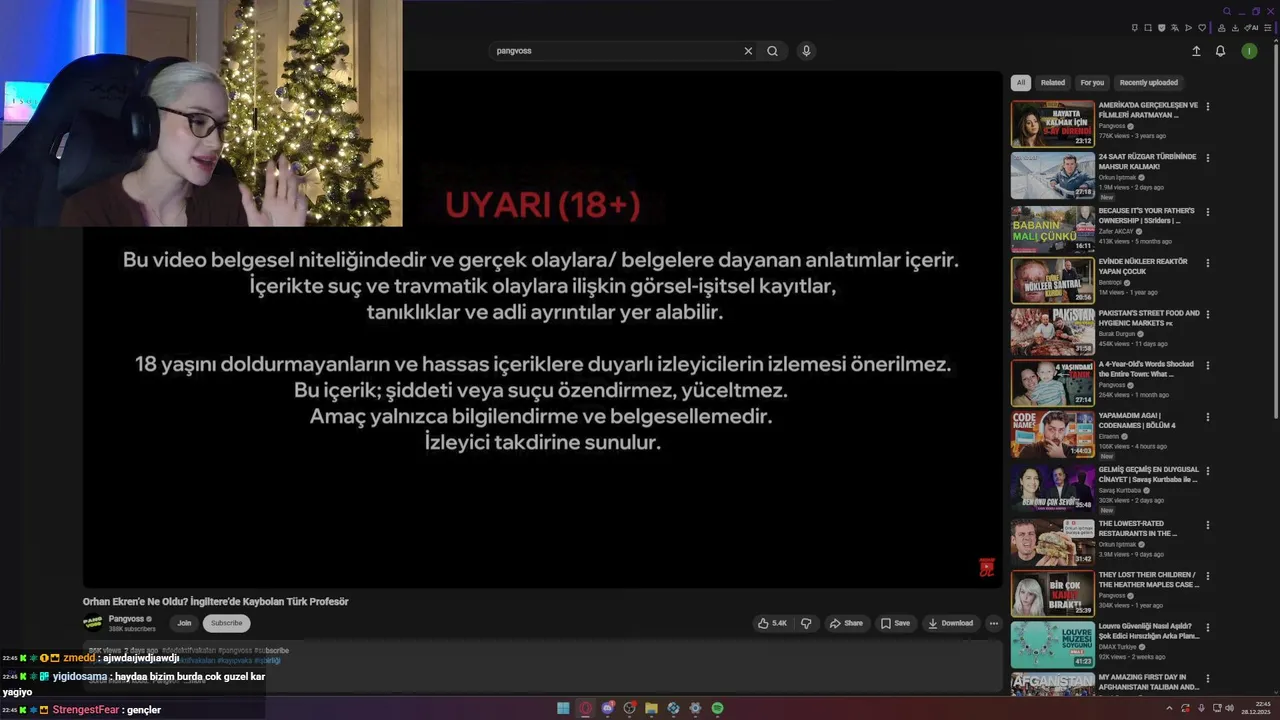Open options for The Lowest-Rated Restaurants video
Image resolution: width=1280 pixels, height=720 pixels.
click(x=1208, y=524)
